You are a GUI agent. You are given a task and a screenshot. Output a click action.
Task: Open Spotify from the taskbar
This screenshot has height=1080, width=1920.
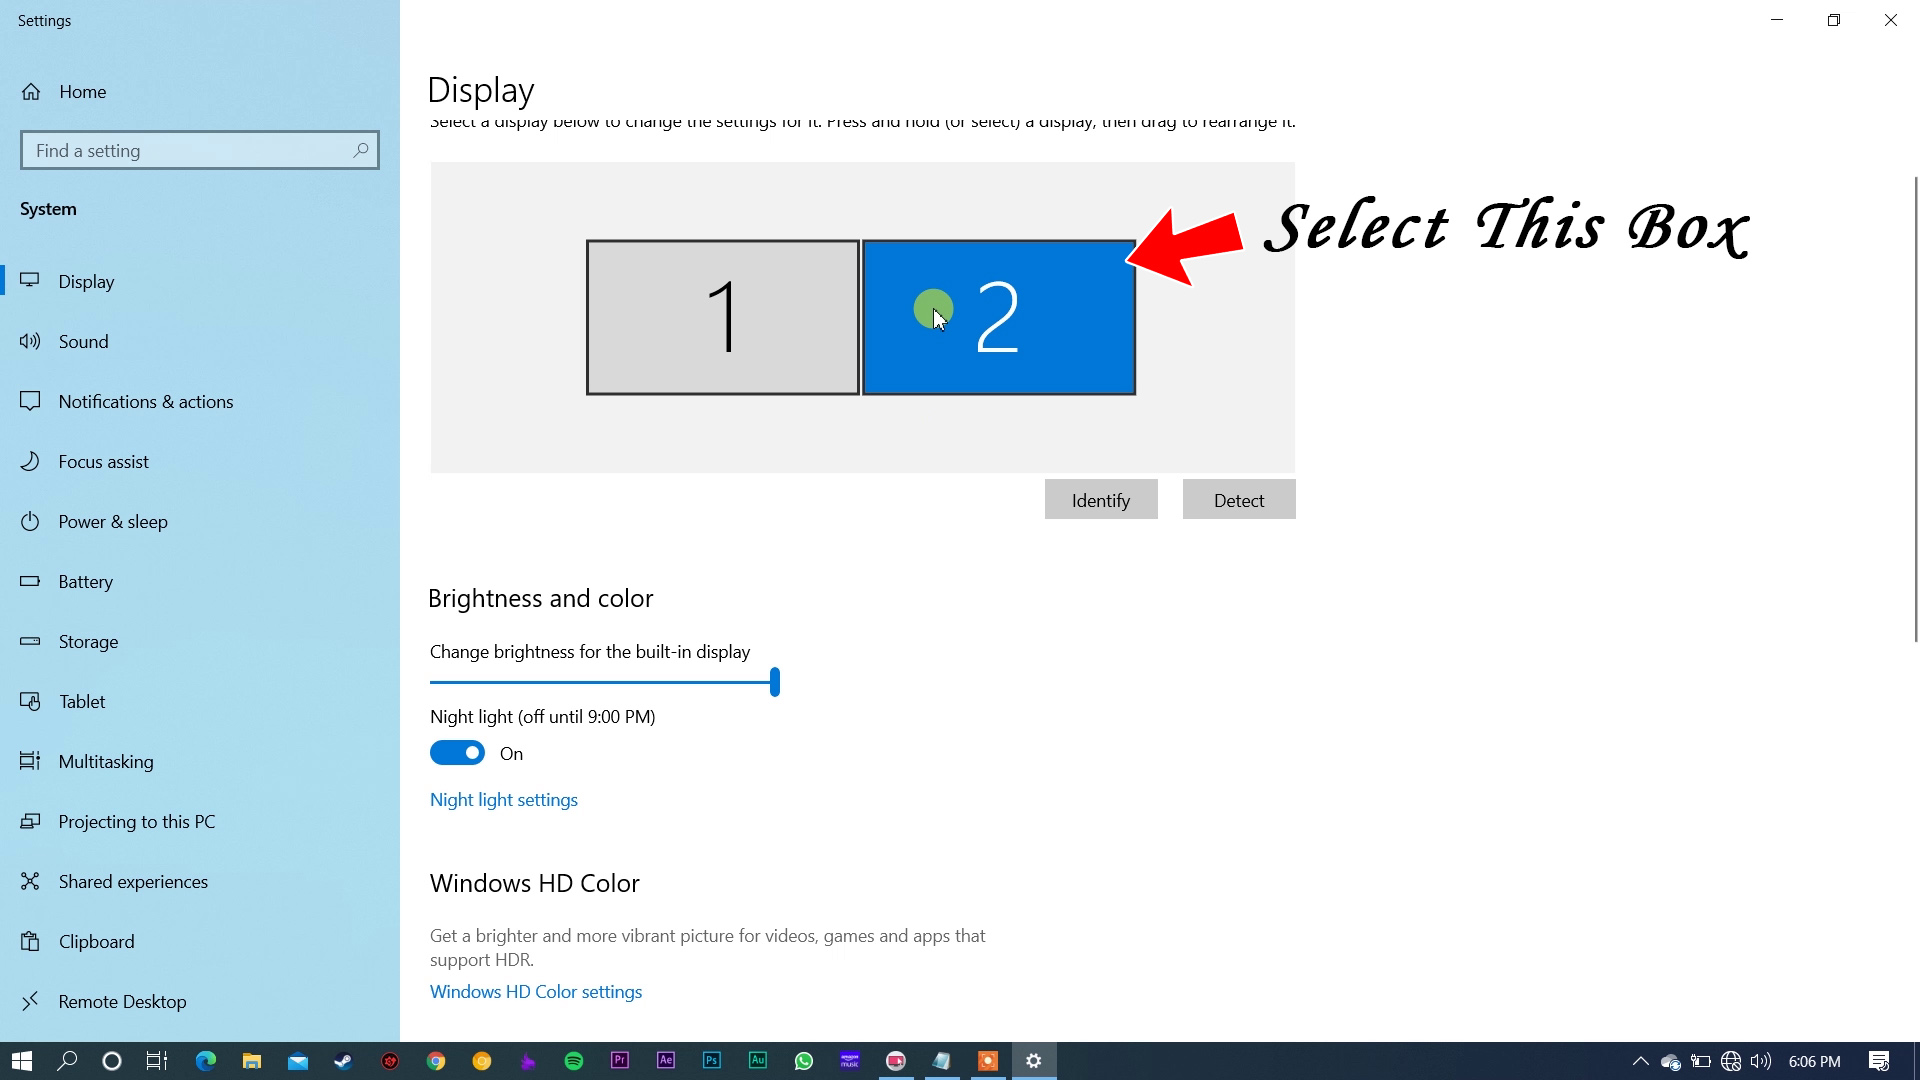click(x=574, y=1061)
